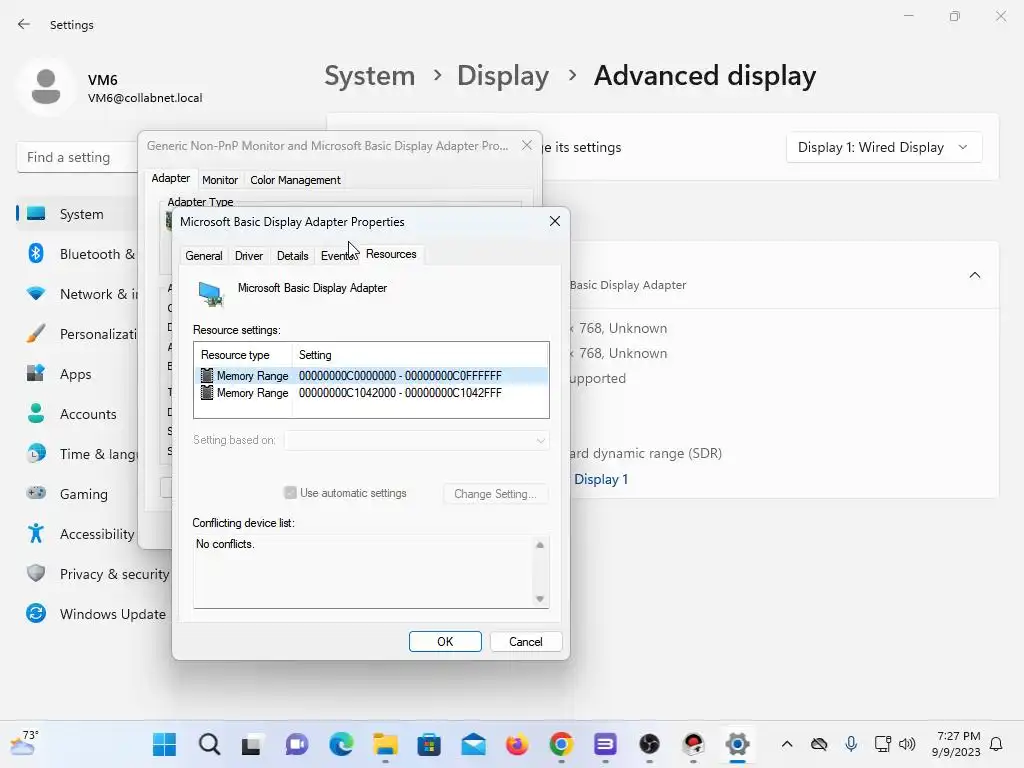Image resolution: width=1024 pixels, height=768 pixels.
Task: Click the VM6 user avatar
Action: 46,88
